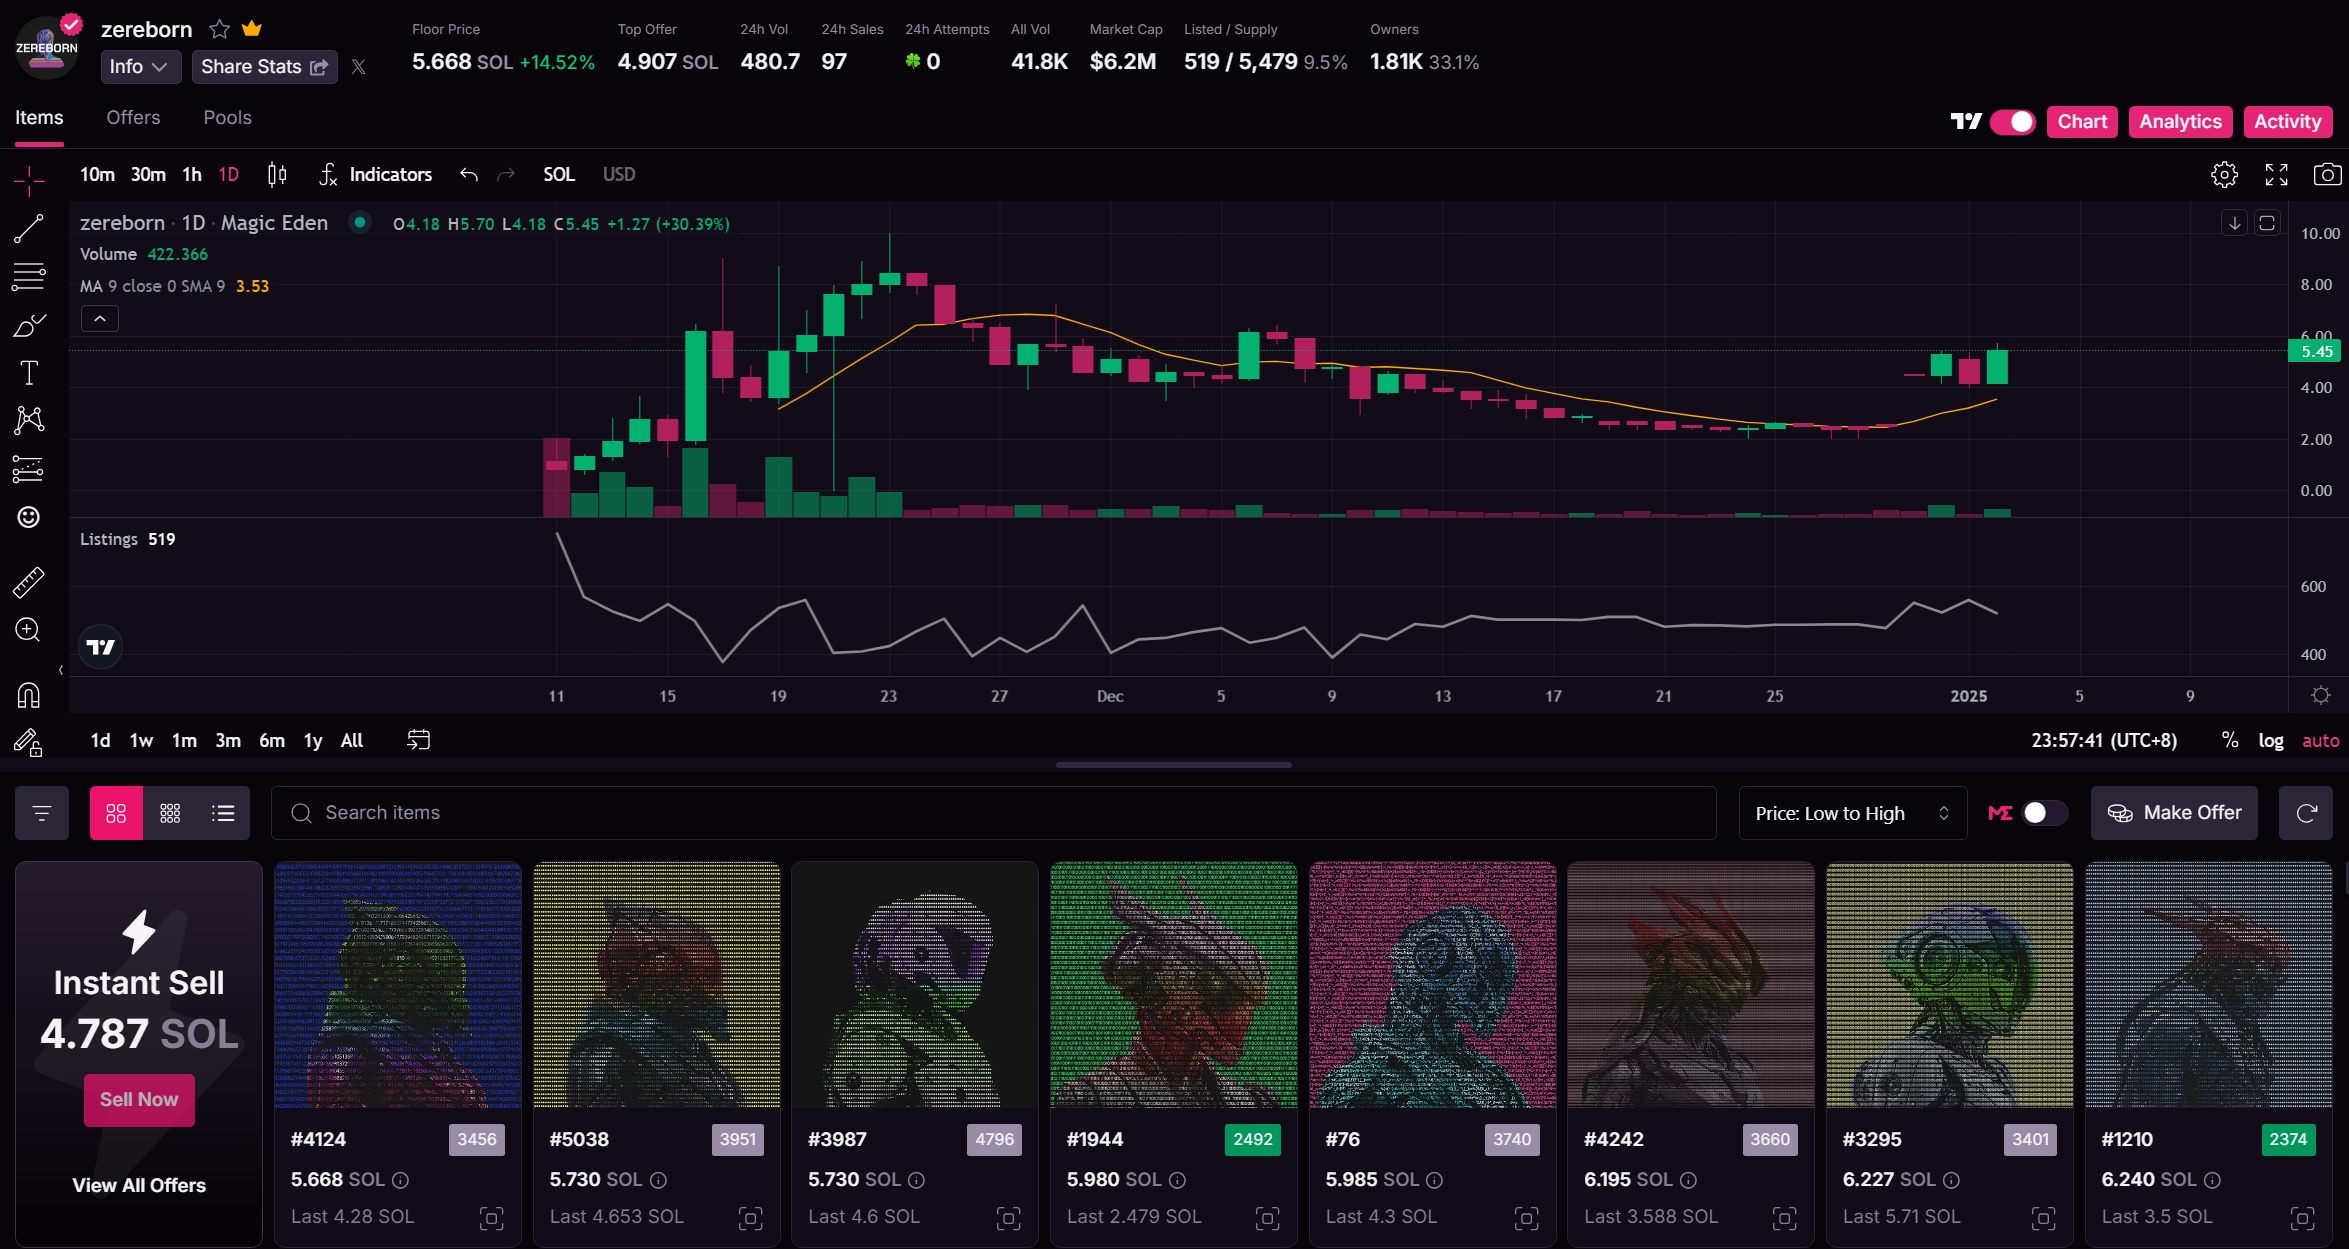The width and height of the screenshot is (2349, 1249).
Task: Toggle log scale mode
Action: [x=2271, y=740]
